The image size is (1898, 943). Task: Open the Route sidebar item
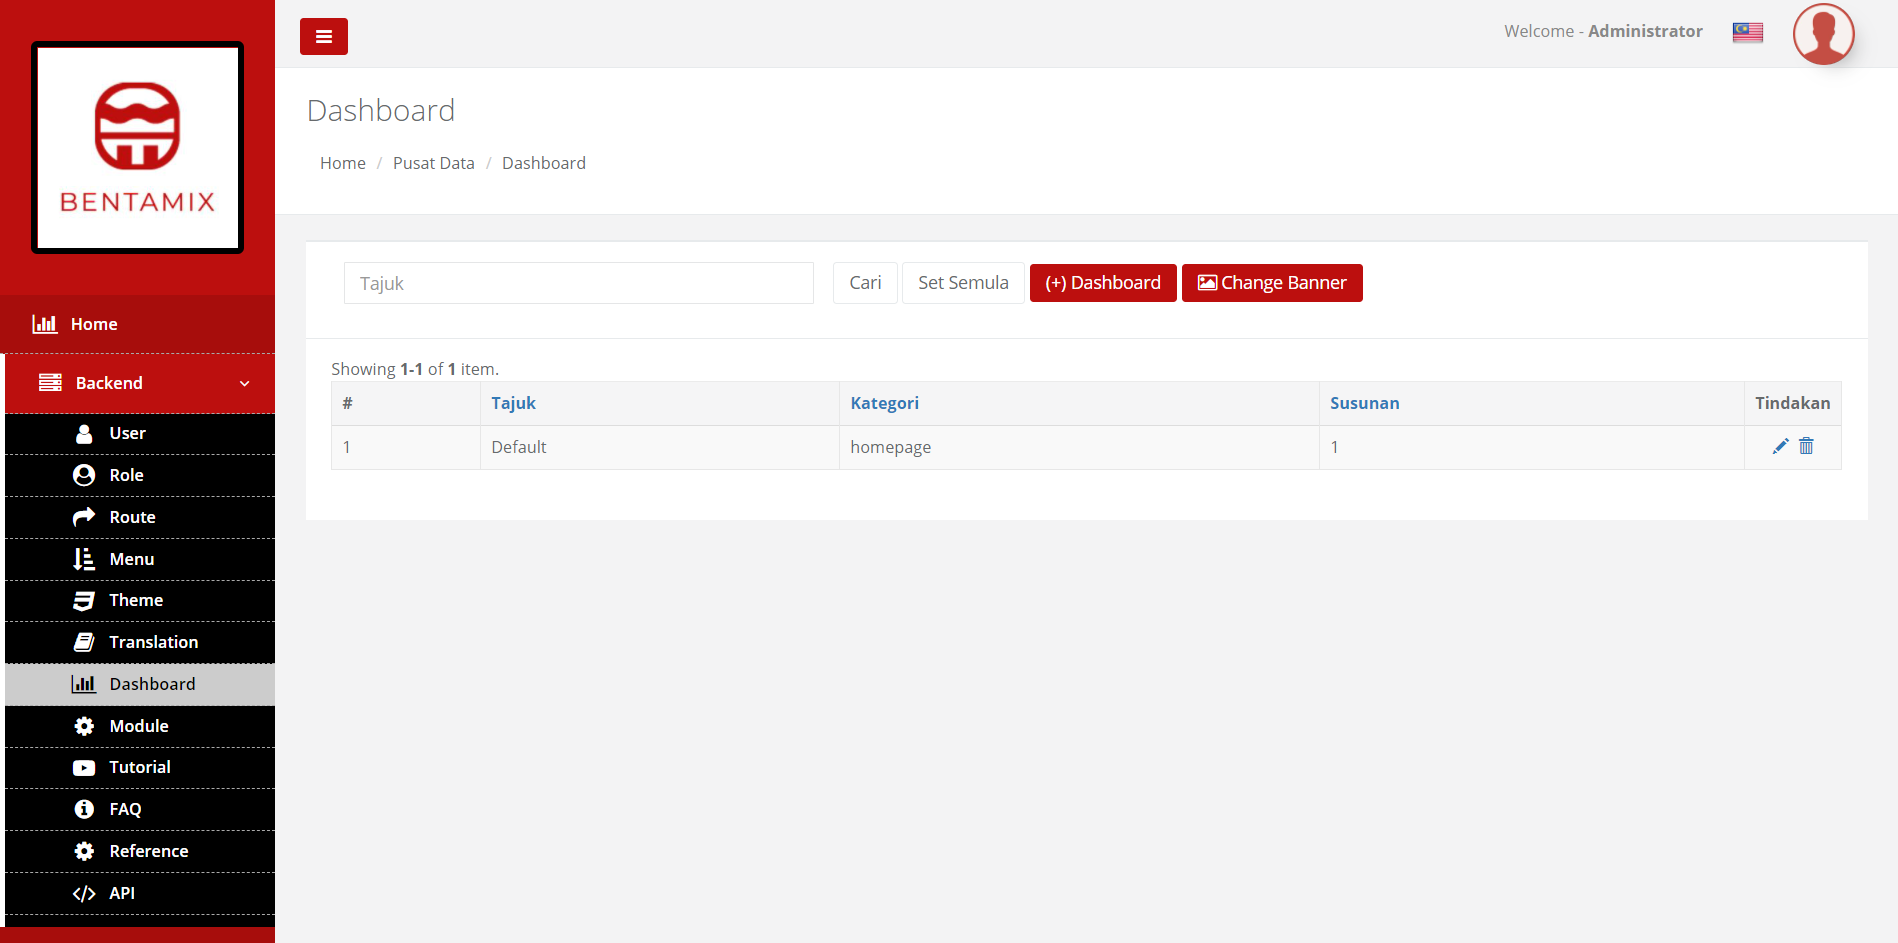coord(132,517)
